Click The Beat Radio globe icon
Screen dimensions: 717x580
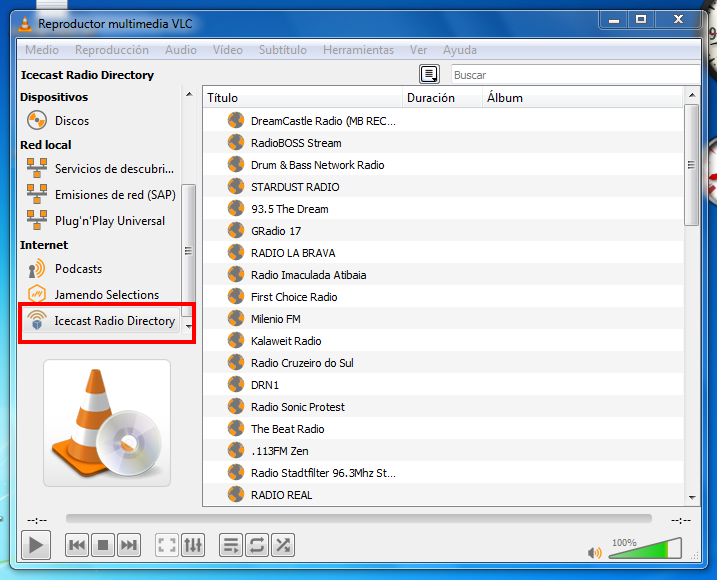236,428
